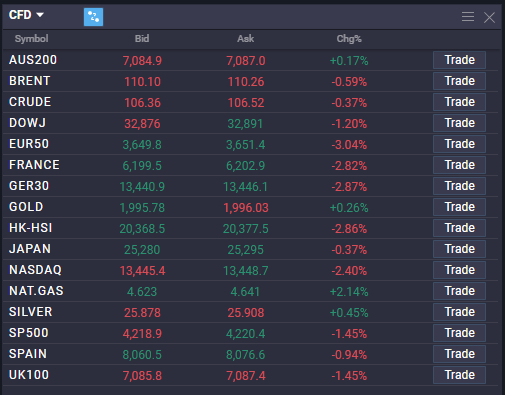Click DOWJ bid price 32,876
505x395 pixels.
point(142,124)
